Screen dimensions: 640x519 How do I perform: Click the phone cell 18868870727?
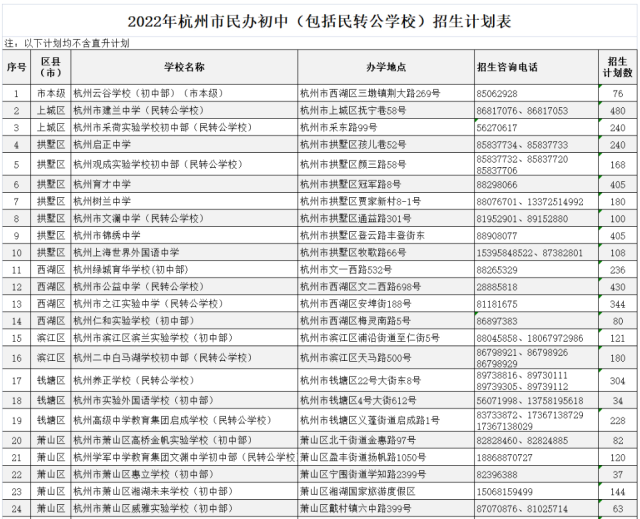[x=536, y=457]
